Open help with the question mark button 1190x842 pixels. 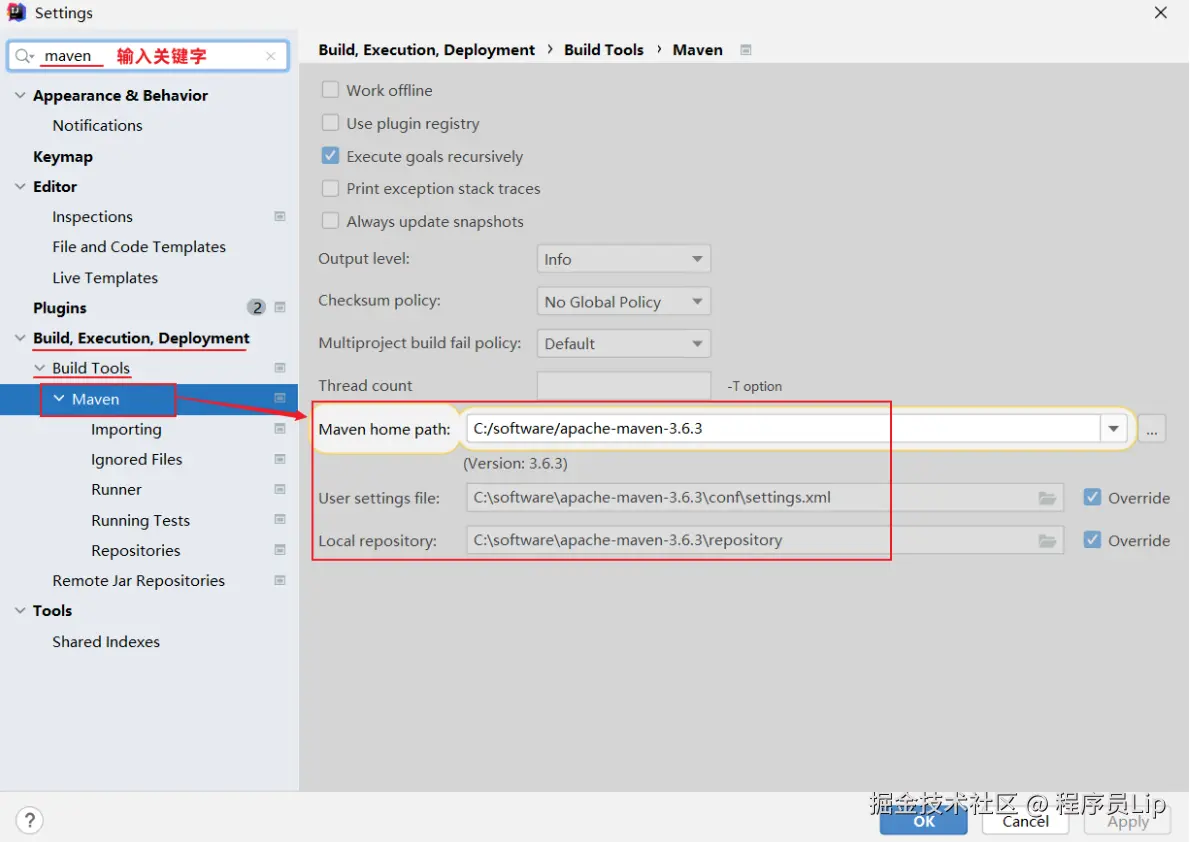click(x=29, y=820)
